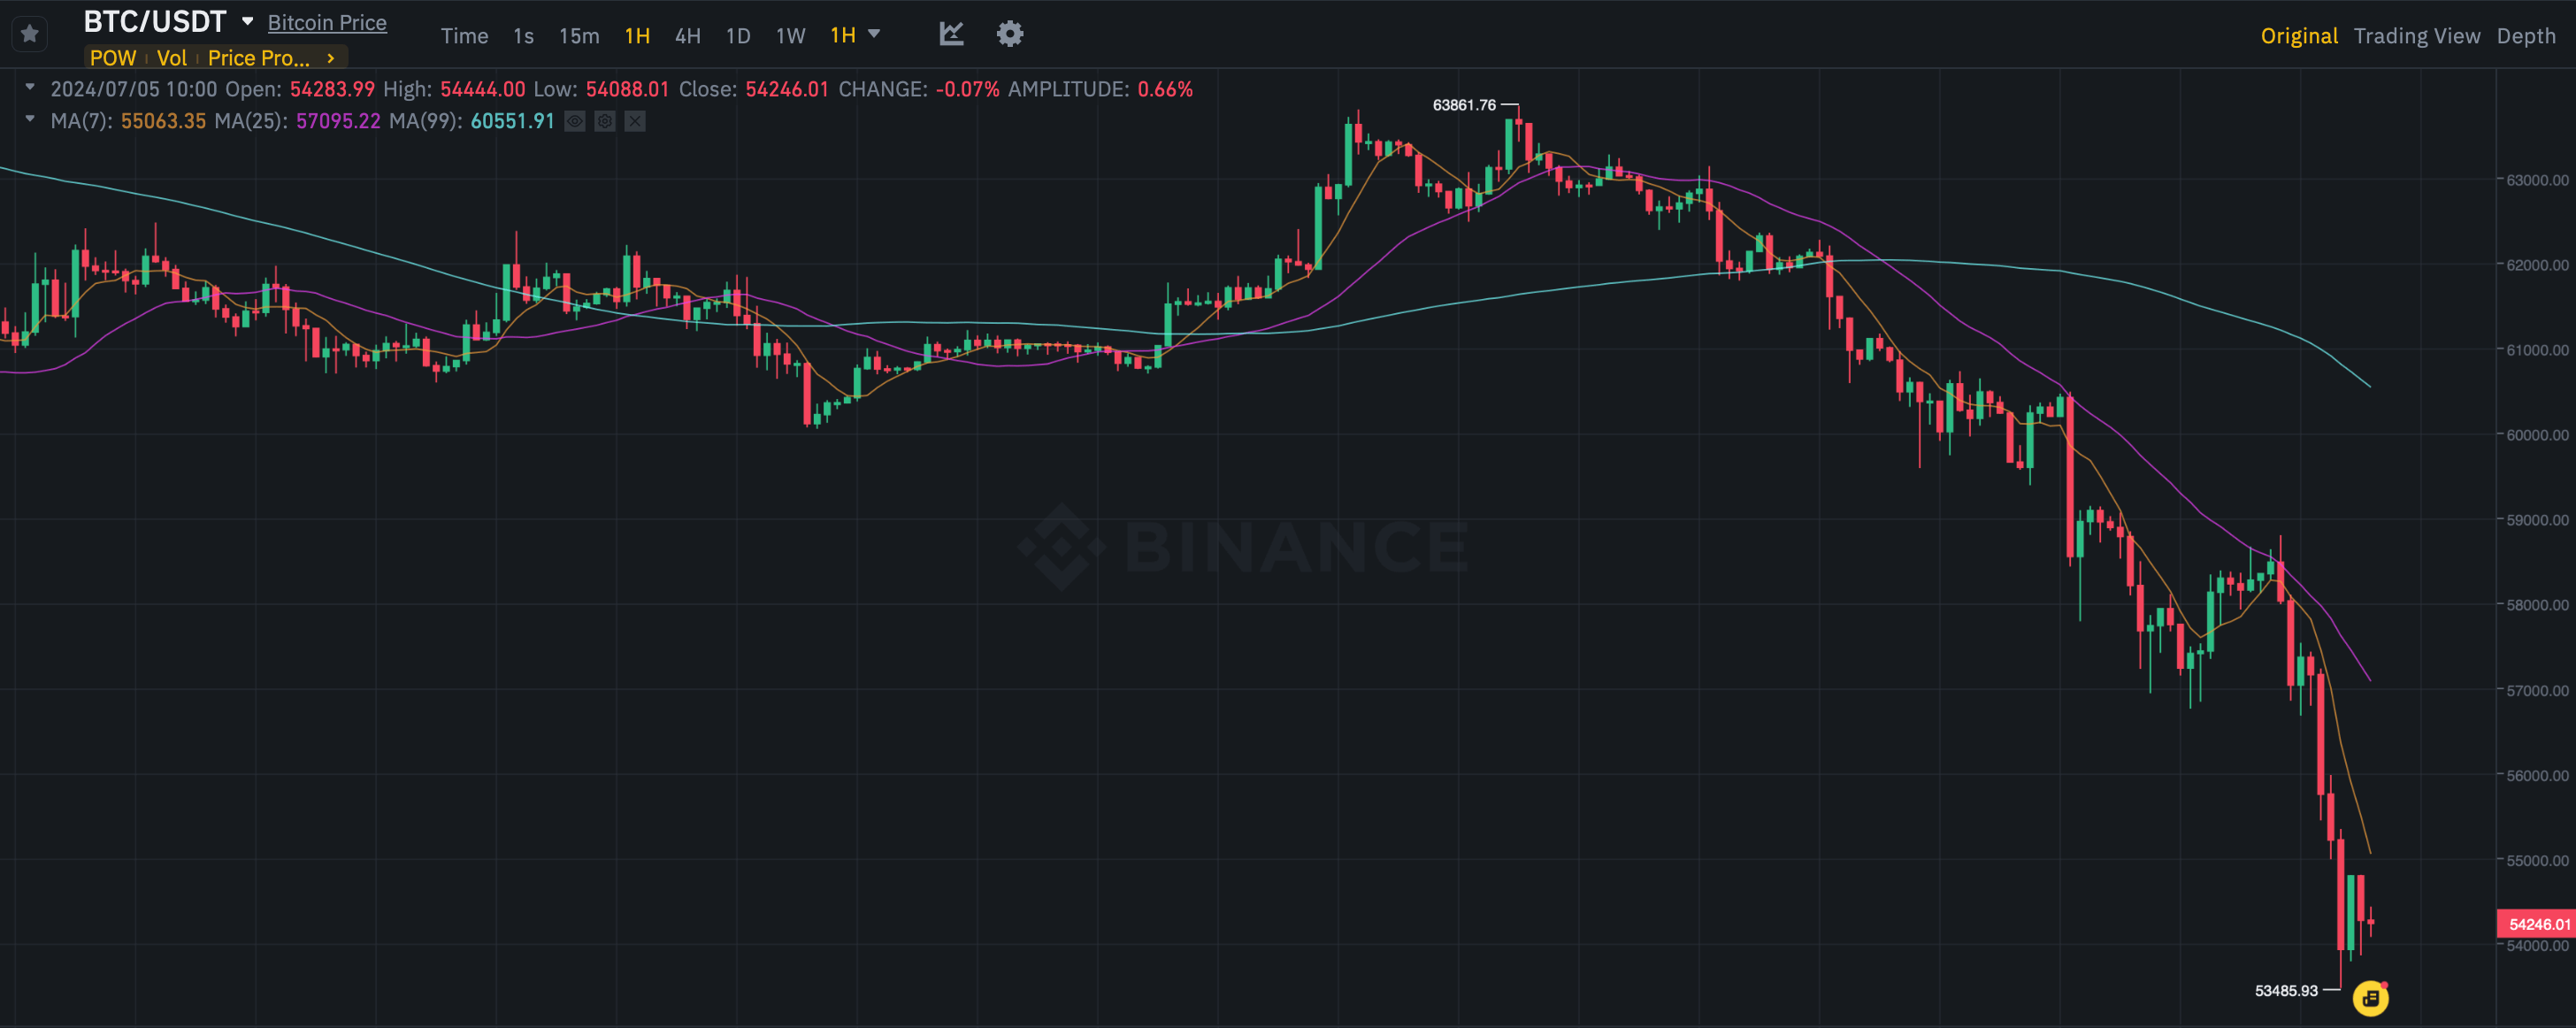Click the CHANGE value -0.07%

click(x=967, y=89)
